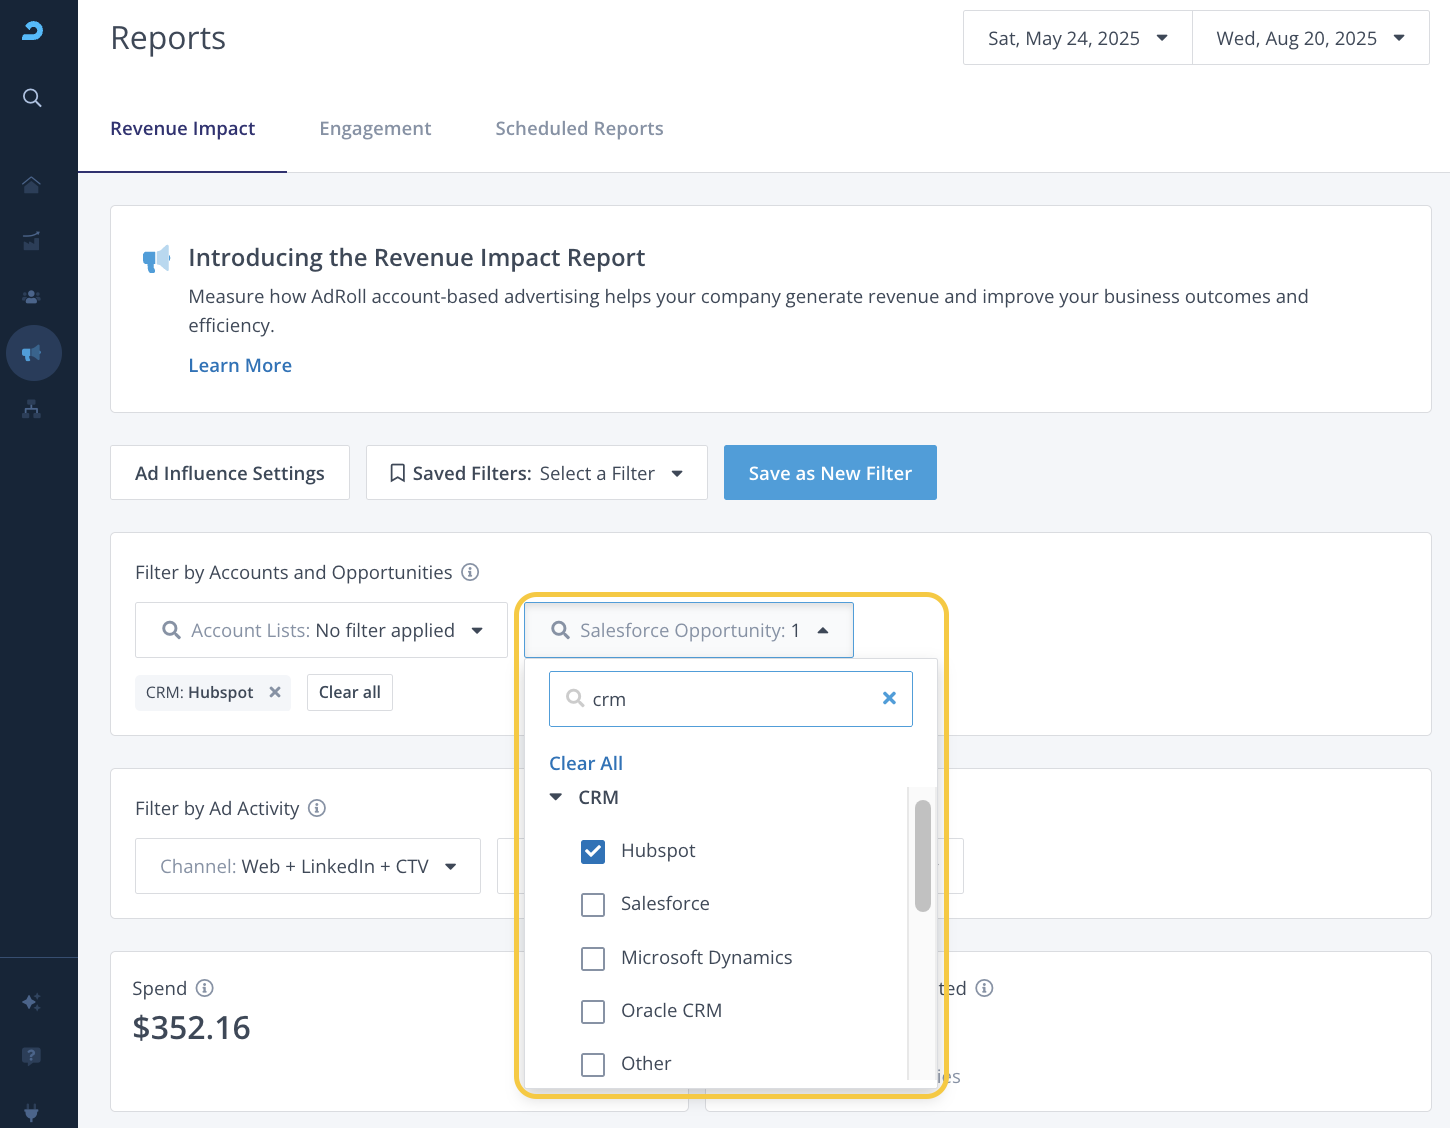Uncheck the Hubspot checkbox
The height and width of the screenshot is (1128, 1450).
pyautogui.click(x=593, y=851)
